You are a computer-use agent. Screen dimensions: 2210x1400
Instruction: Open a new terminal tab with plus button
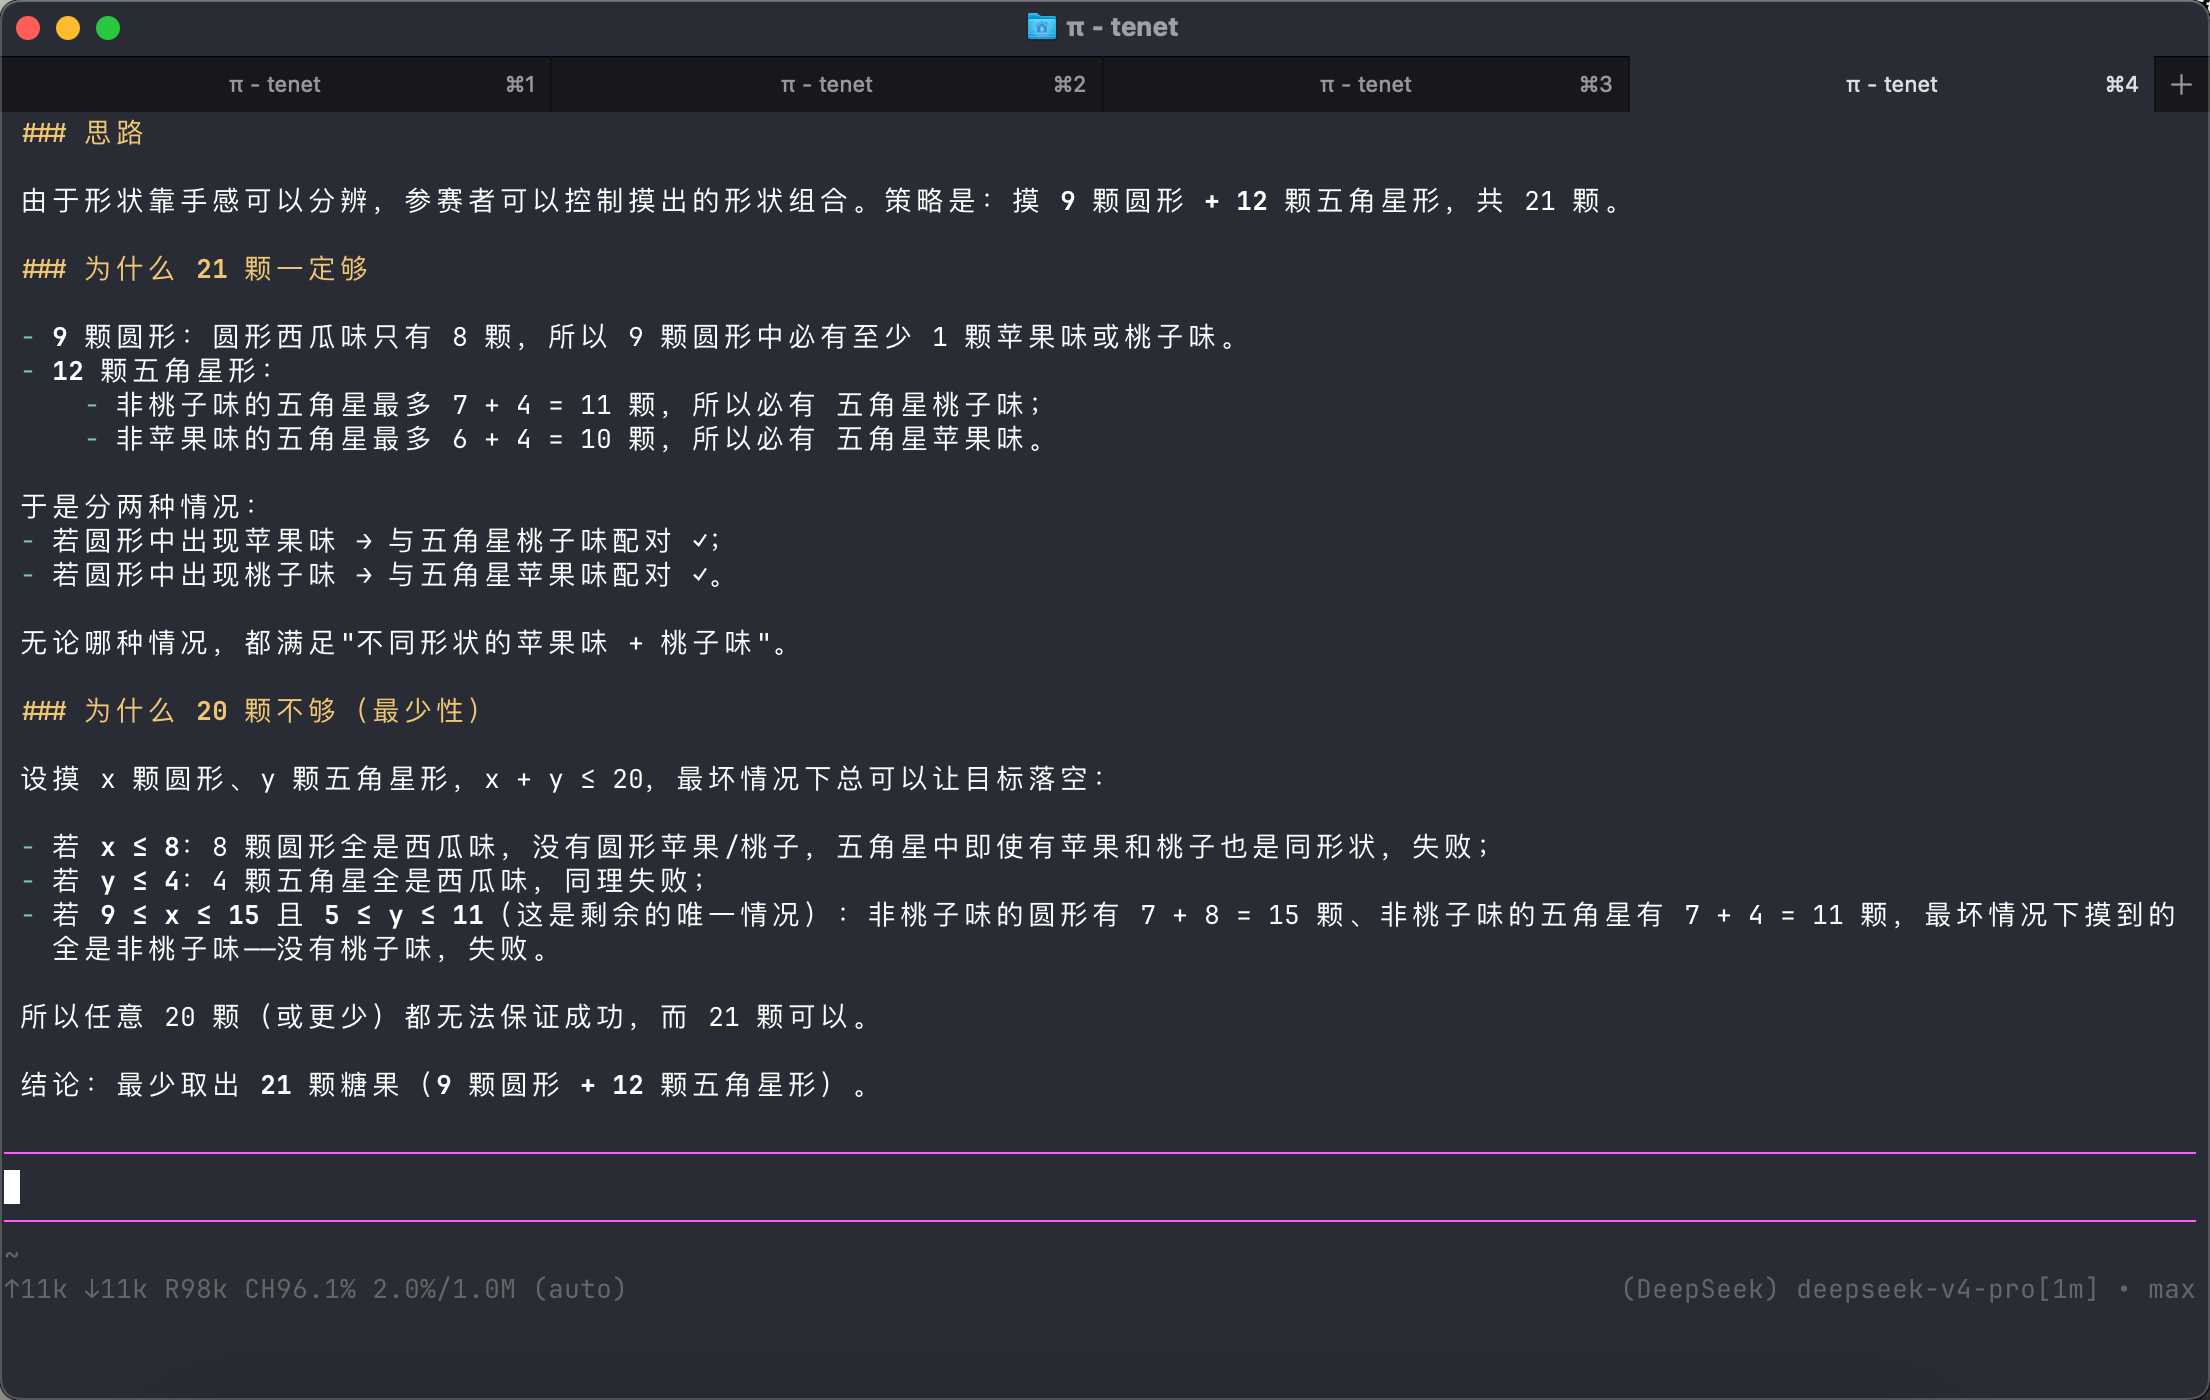point(2181,85)
